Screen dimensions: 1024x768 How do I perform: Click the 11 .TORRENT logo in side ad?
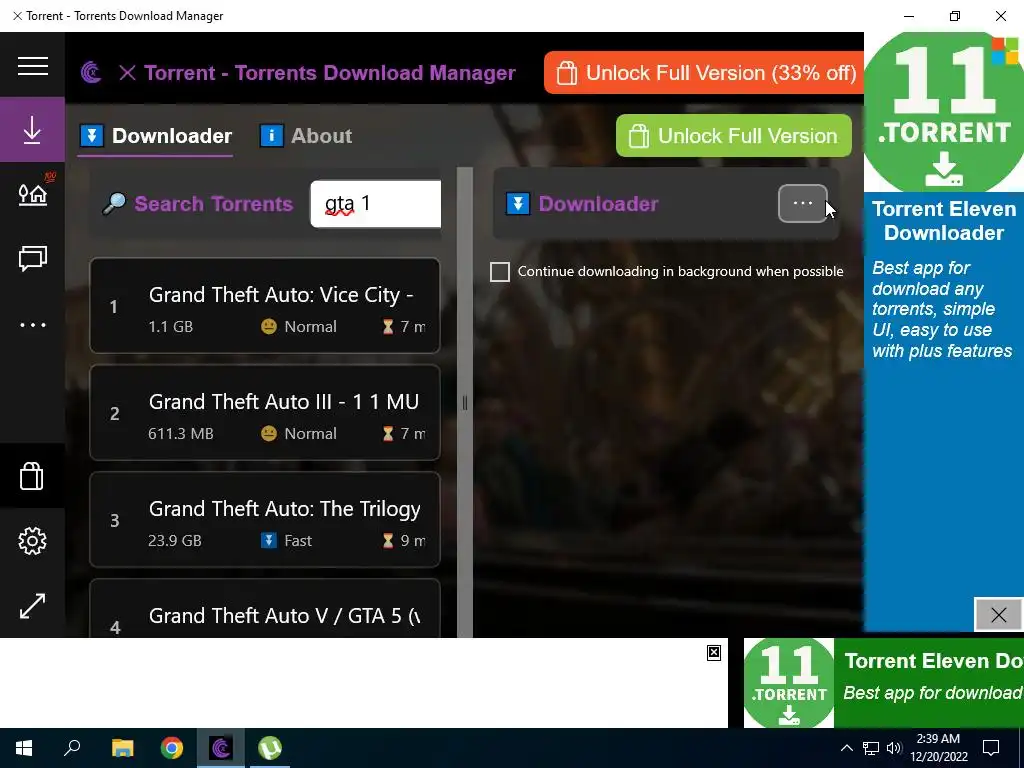tap(944, 111)
